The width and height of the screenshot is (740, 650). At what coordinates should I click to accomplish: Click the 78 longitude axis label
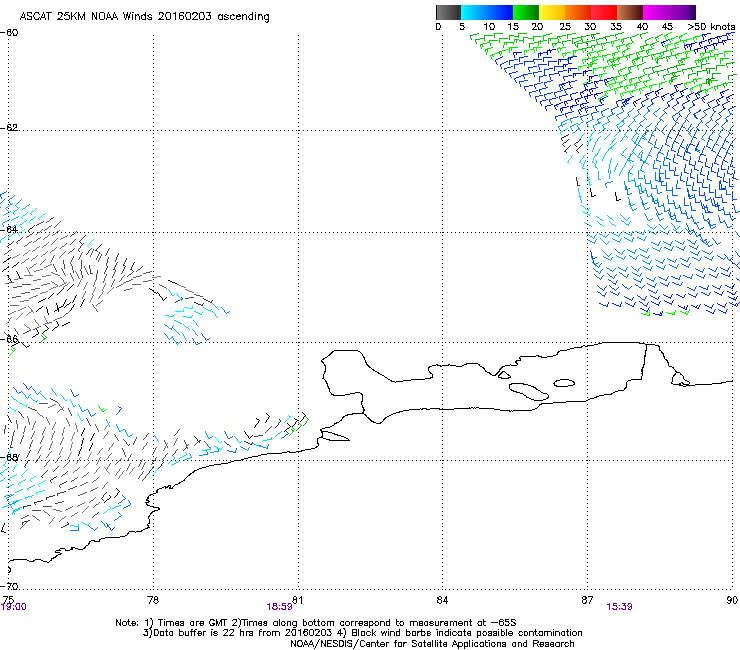tap(153, 600)
